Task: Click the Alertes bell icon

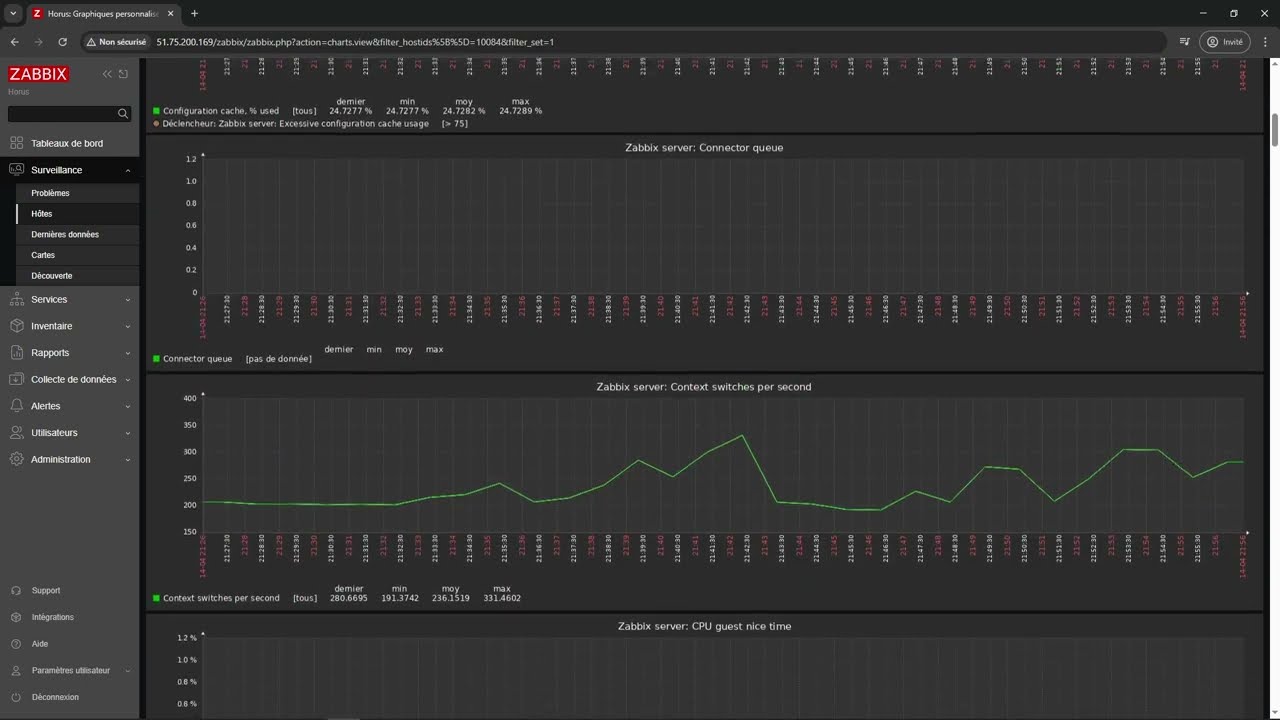Action: click(16, 406)
